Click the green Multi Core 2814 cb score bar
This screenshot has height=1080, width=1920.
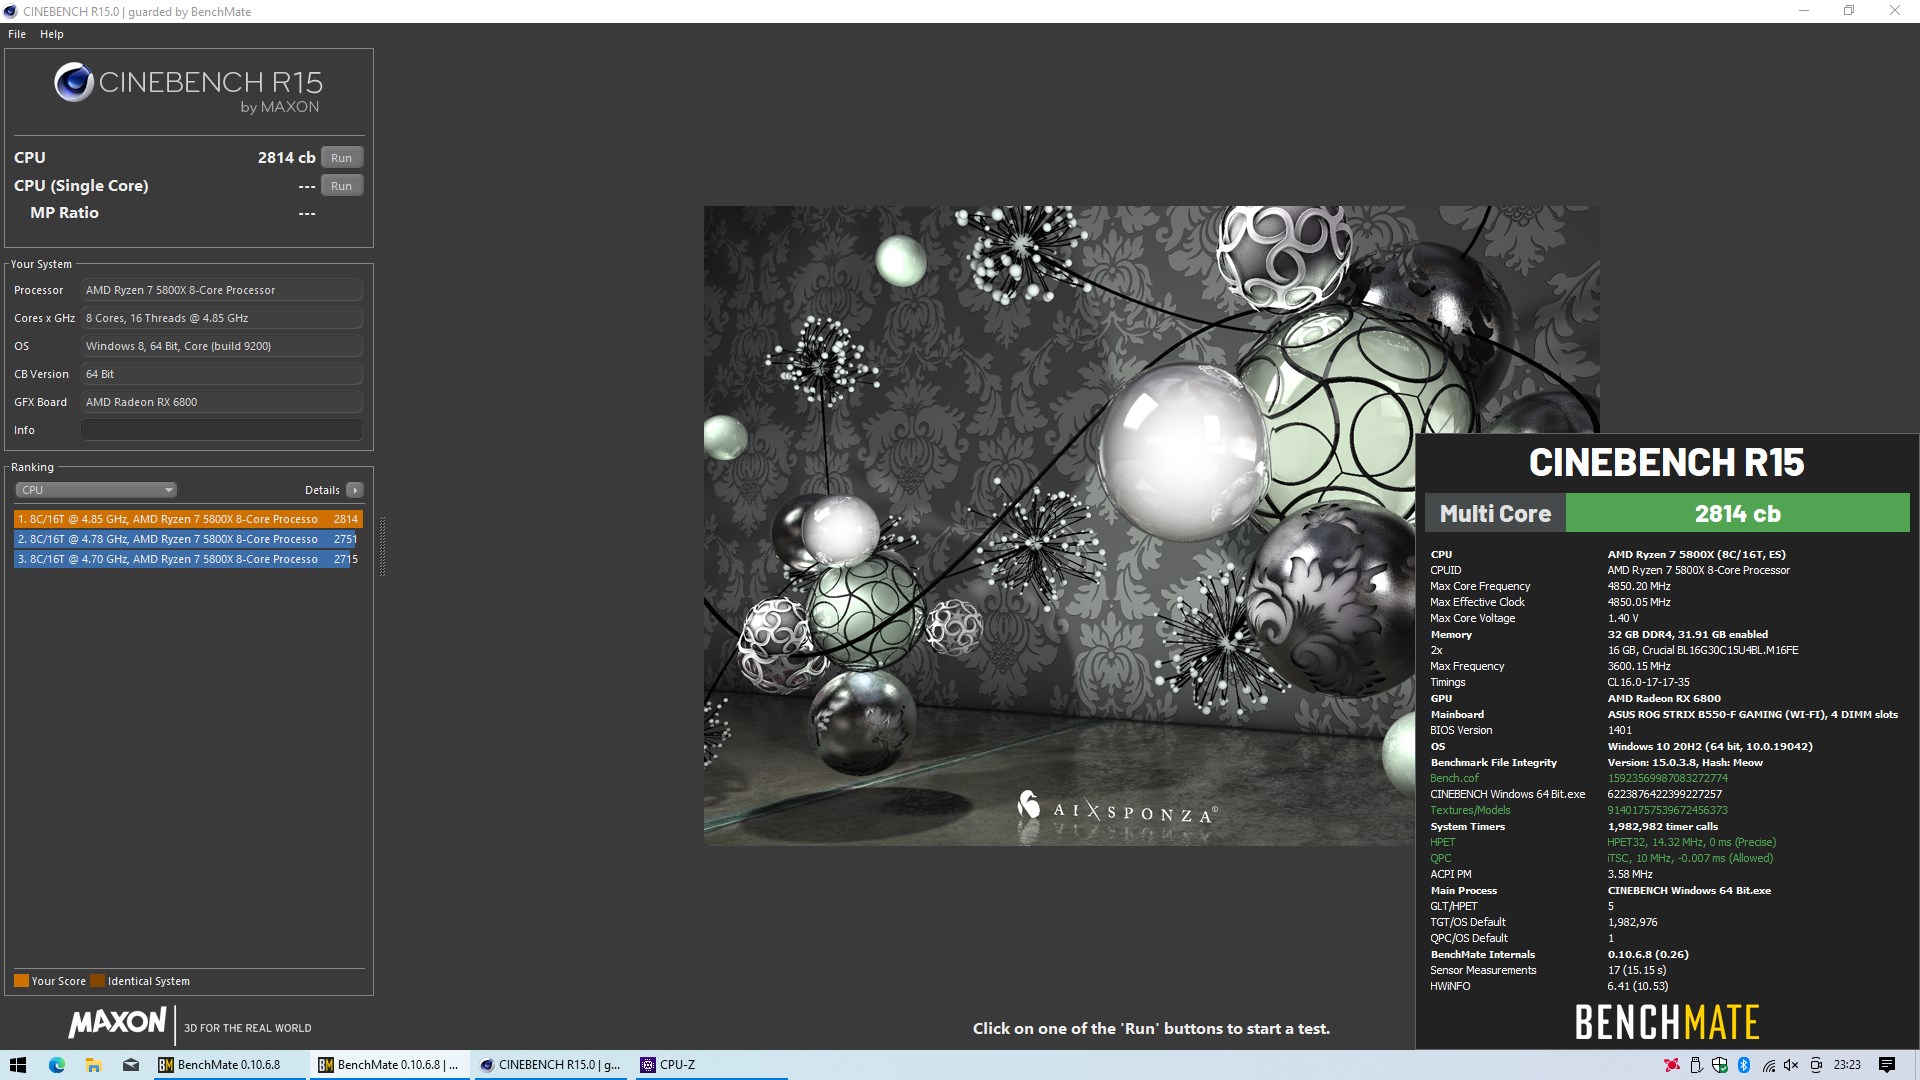pos(1737,513)
